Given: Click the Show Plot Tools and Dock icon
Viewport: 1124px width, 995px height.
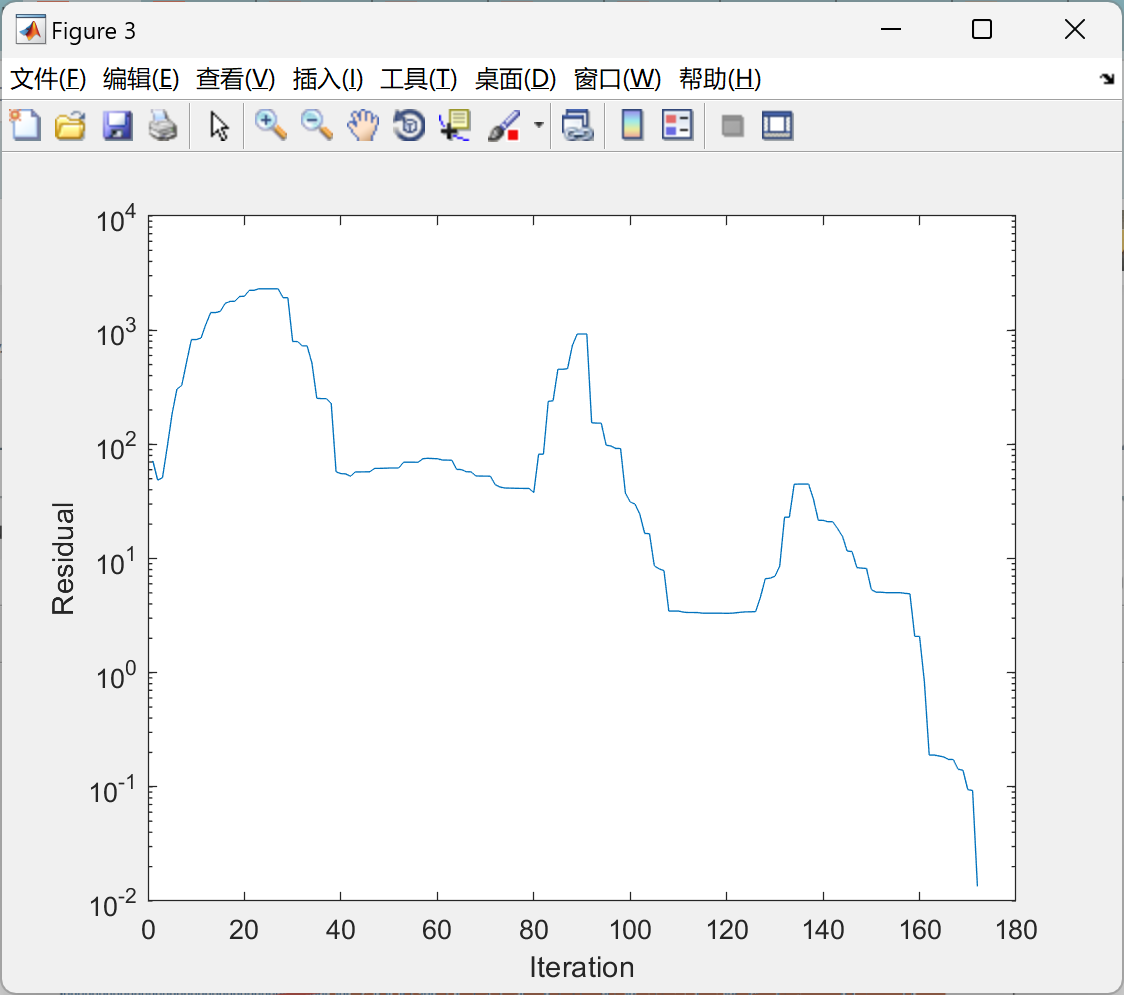Looking at the screenshot, I should click(x=778, y=125).
